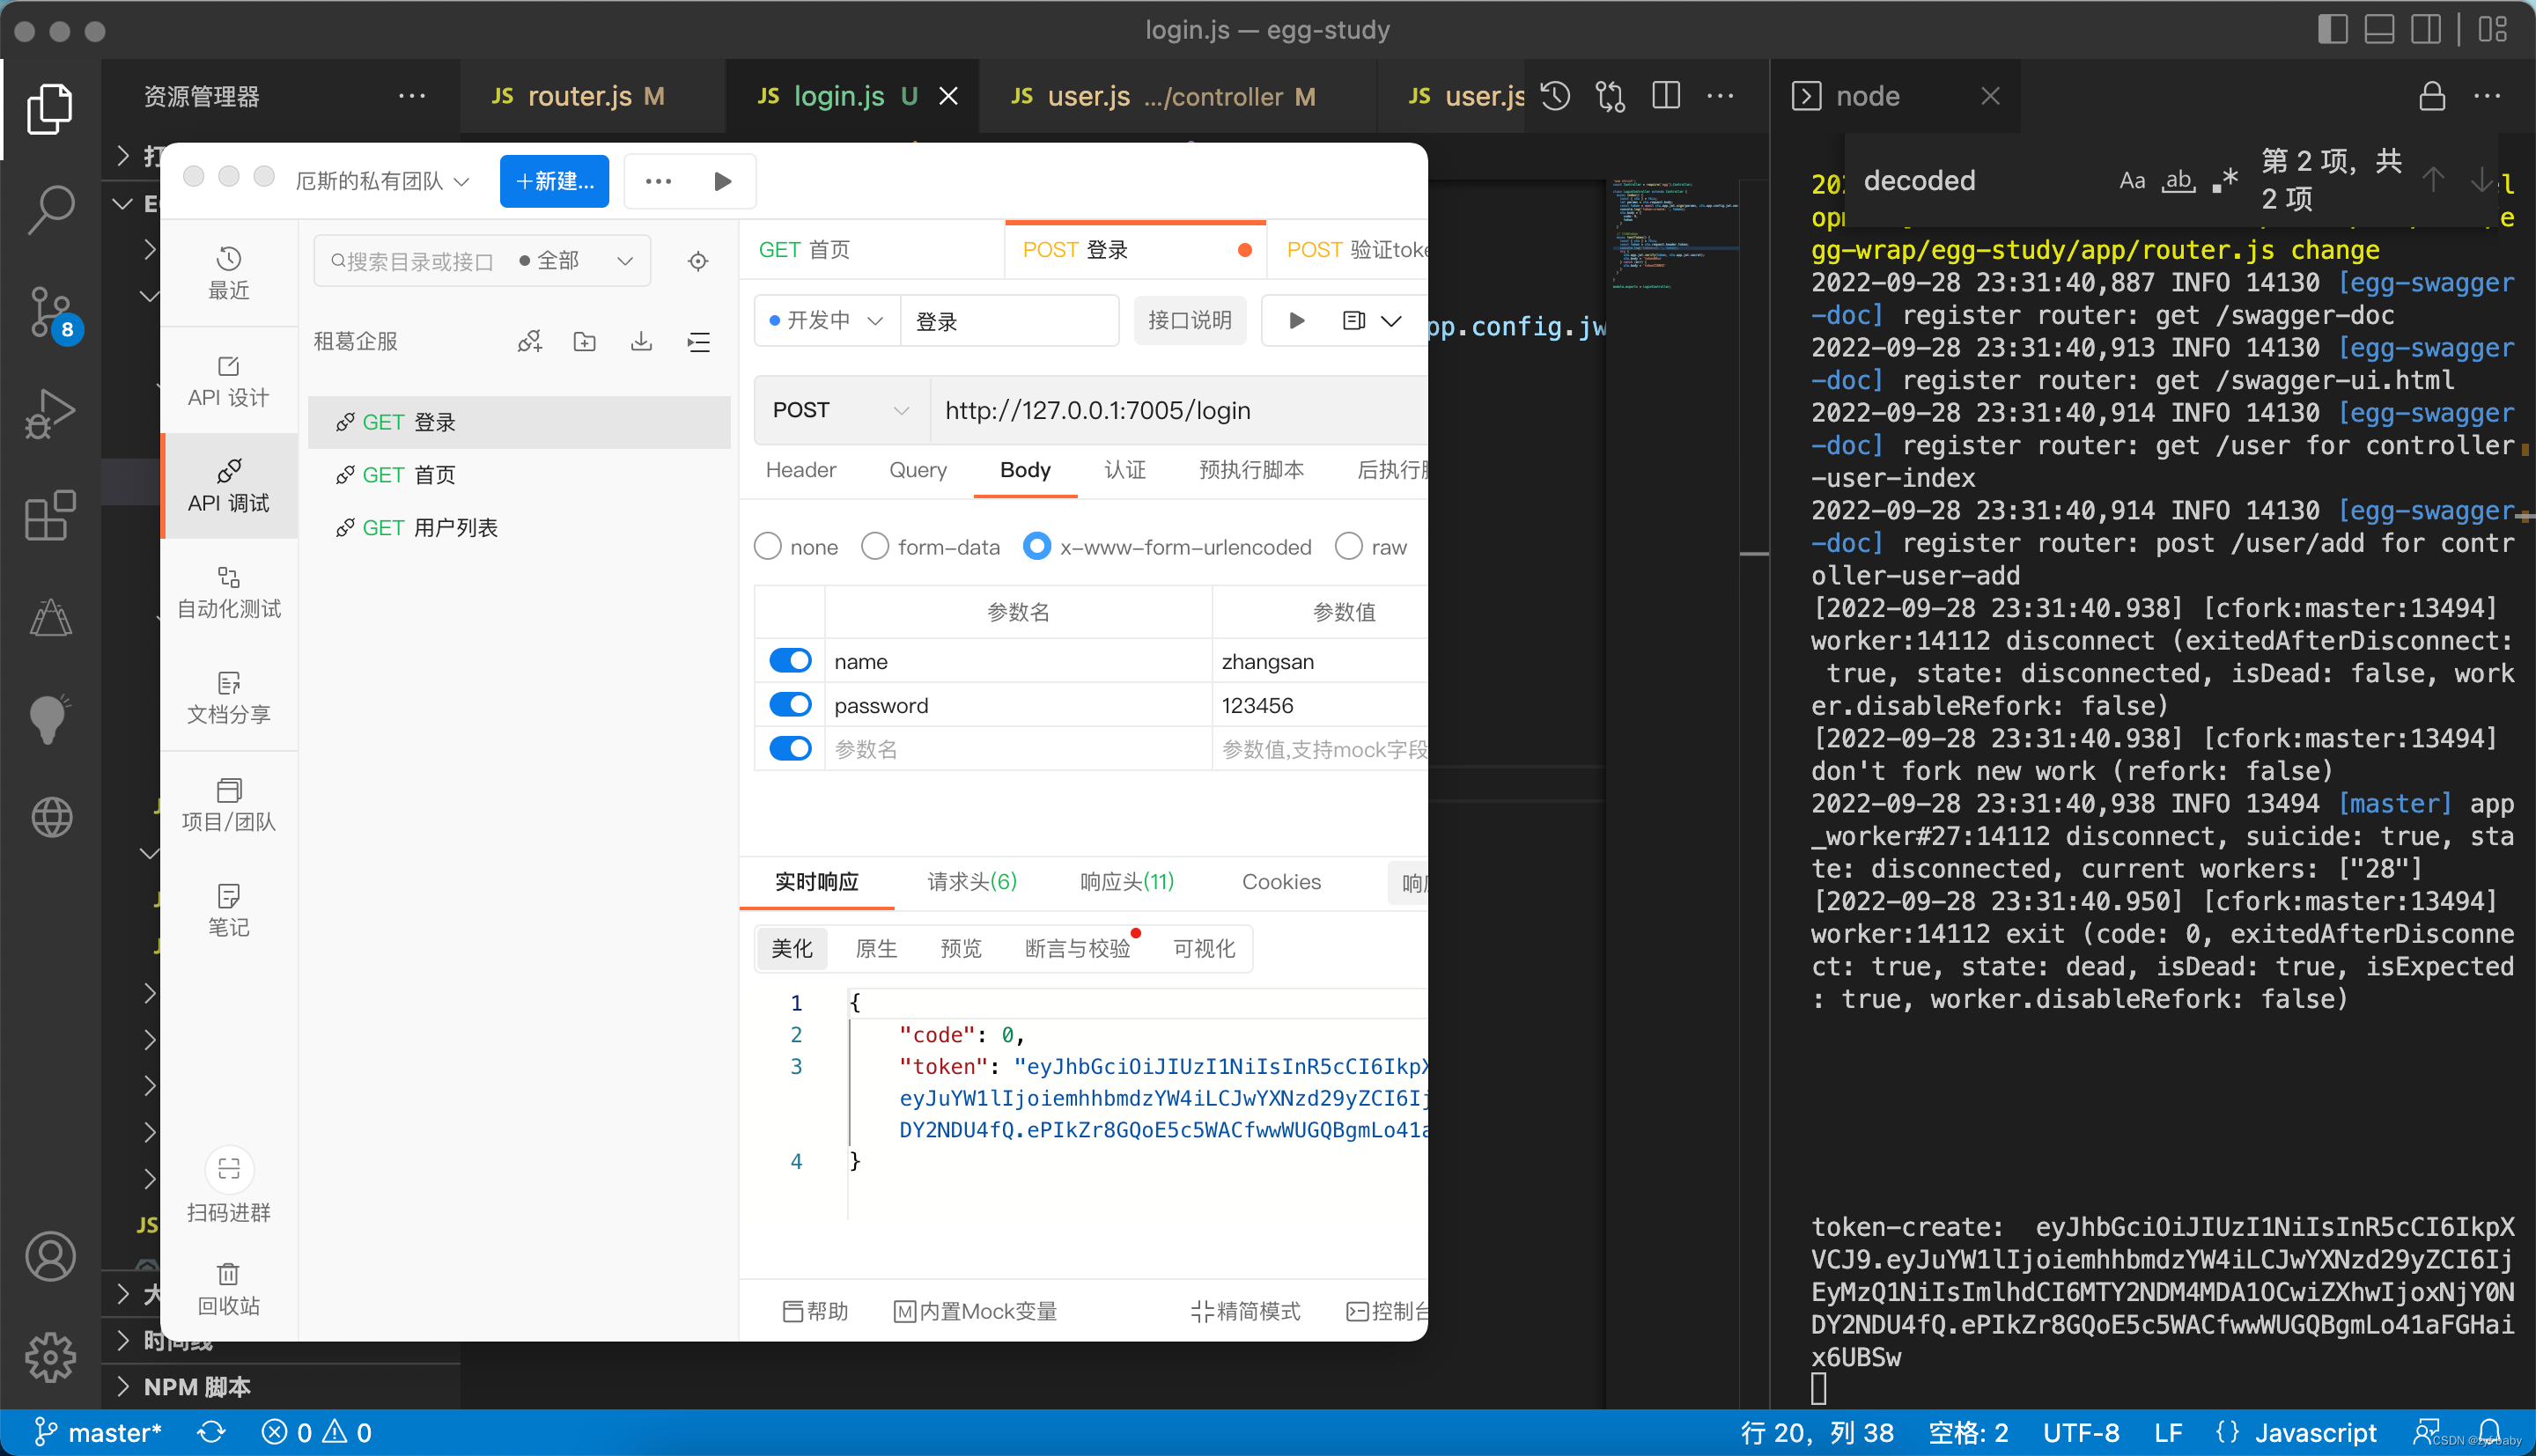
Task: Open the timeline history icon in editor
Action: coord(1555,96)
